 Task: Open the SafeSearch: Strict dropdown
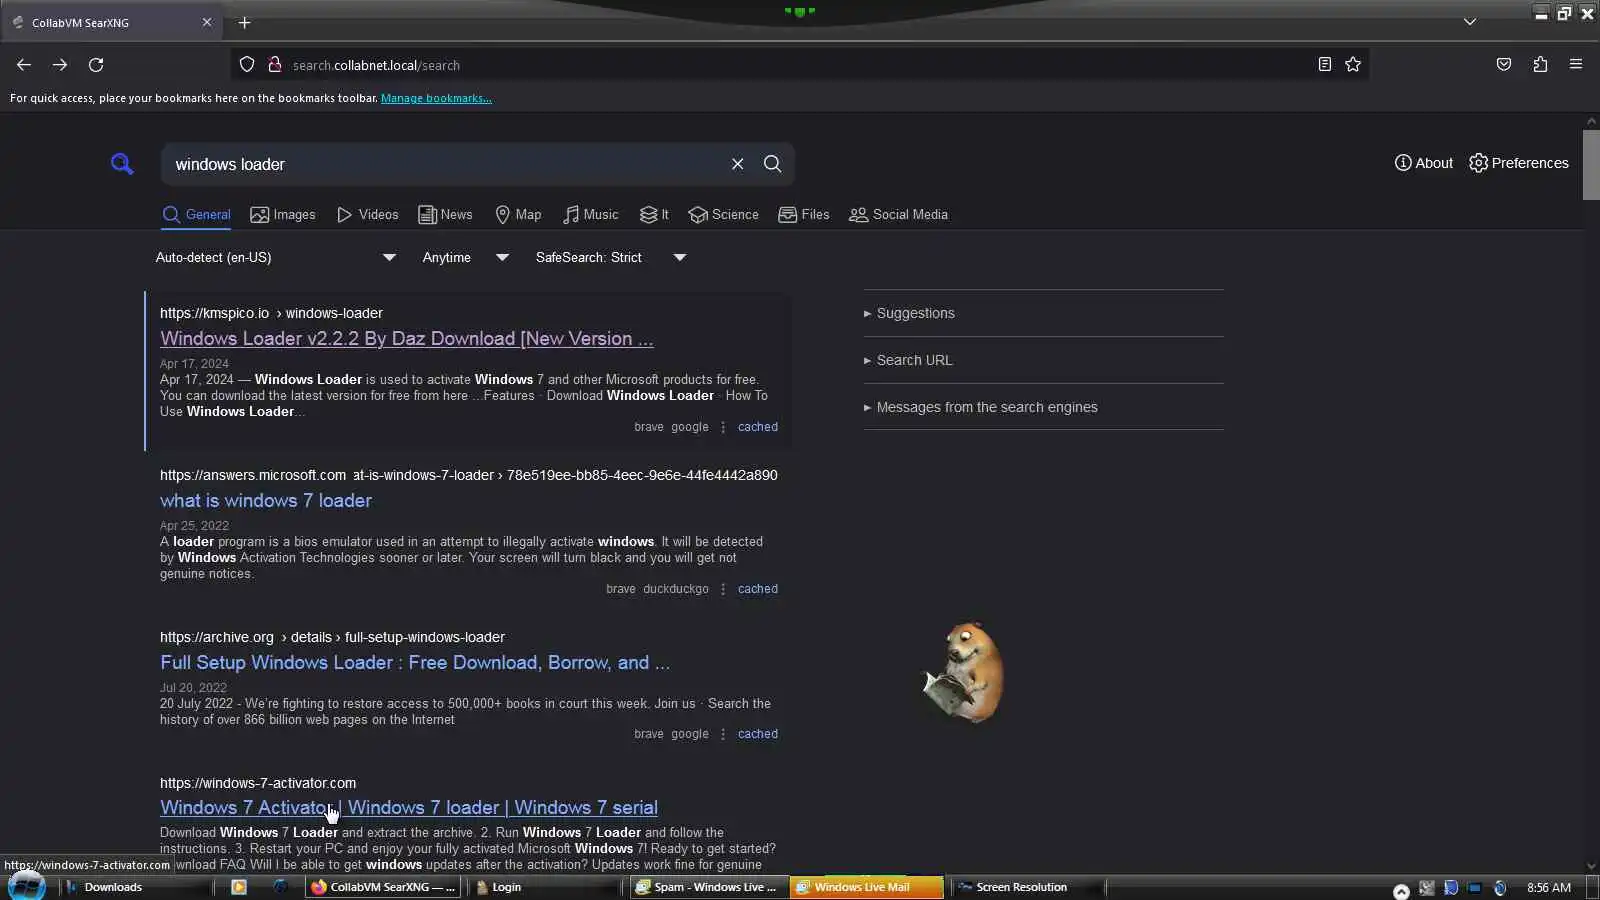[611, 258]
